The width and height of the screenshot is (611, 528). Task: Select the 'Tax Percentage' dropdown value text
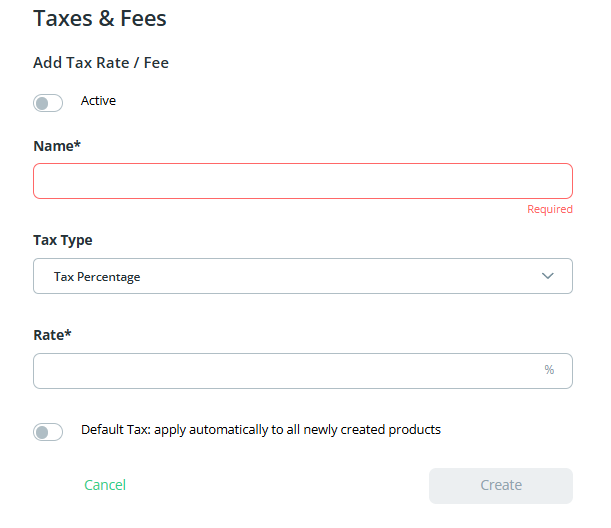click(97, 277)
